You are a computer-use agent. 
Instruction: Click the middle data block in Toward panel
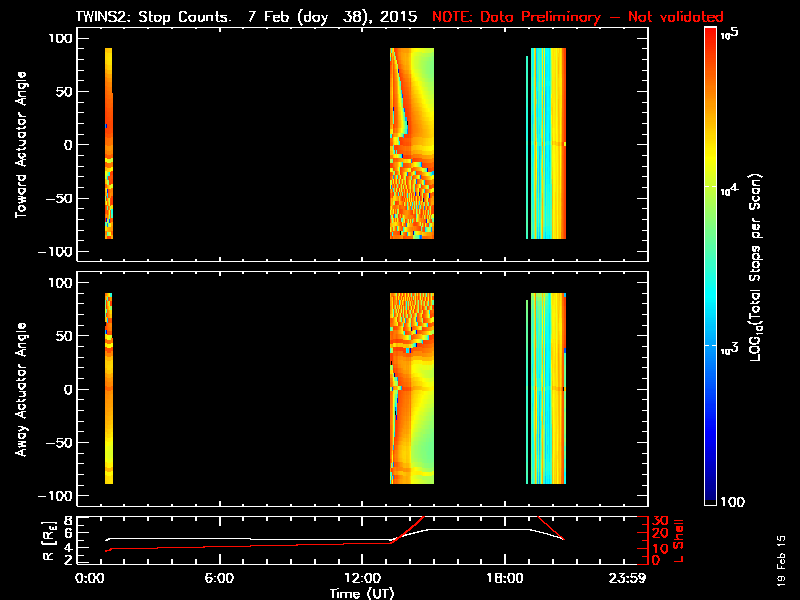[412, 143]
